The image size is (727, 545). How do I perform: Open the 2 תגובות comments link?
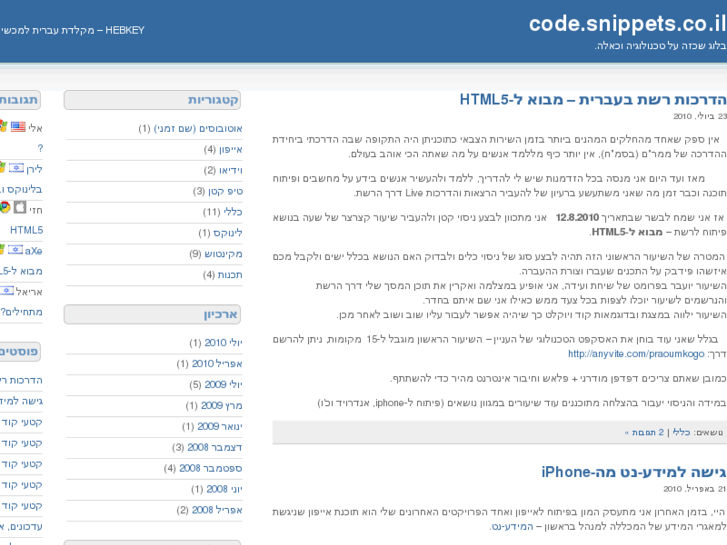pos(644,432)
